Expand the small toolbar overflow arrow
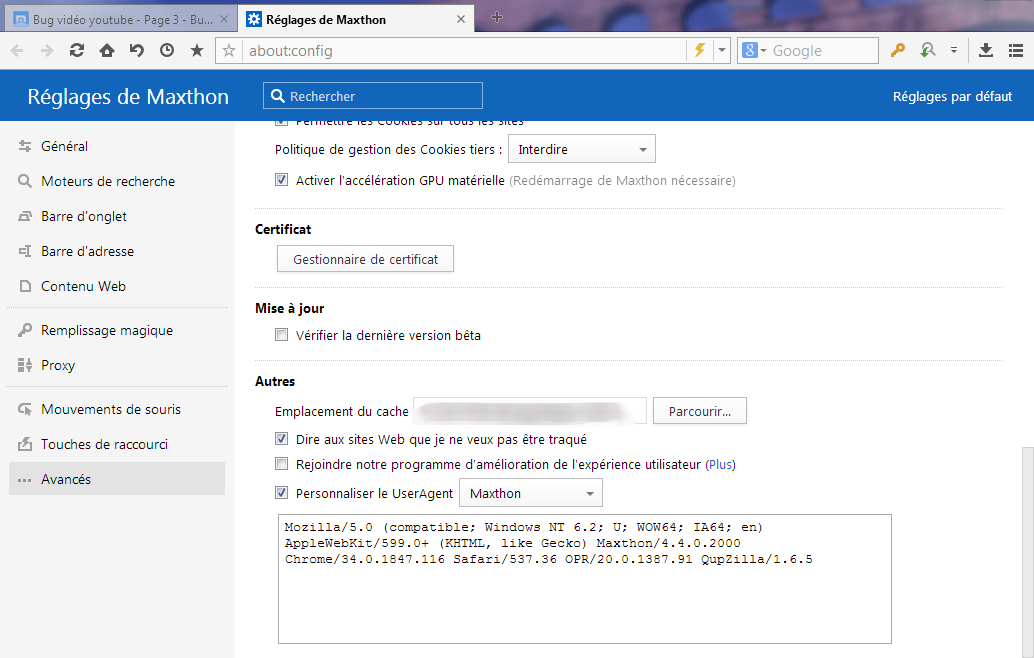 click(x=954, y=50)
